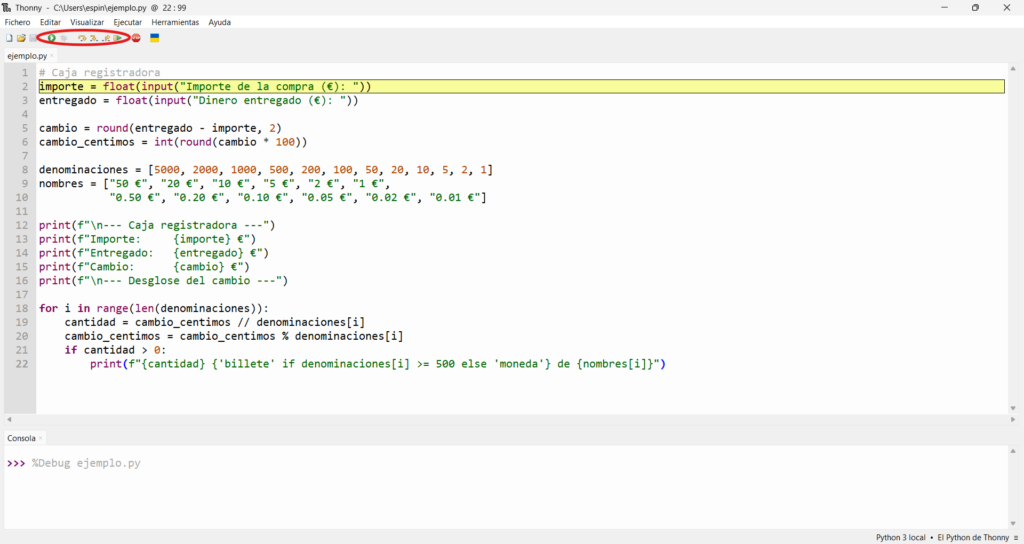Click the 'entregado = float(input' line
Image resolution: width=1024 pixels, height=544 pixels.
click(x=199, y=101)
